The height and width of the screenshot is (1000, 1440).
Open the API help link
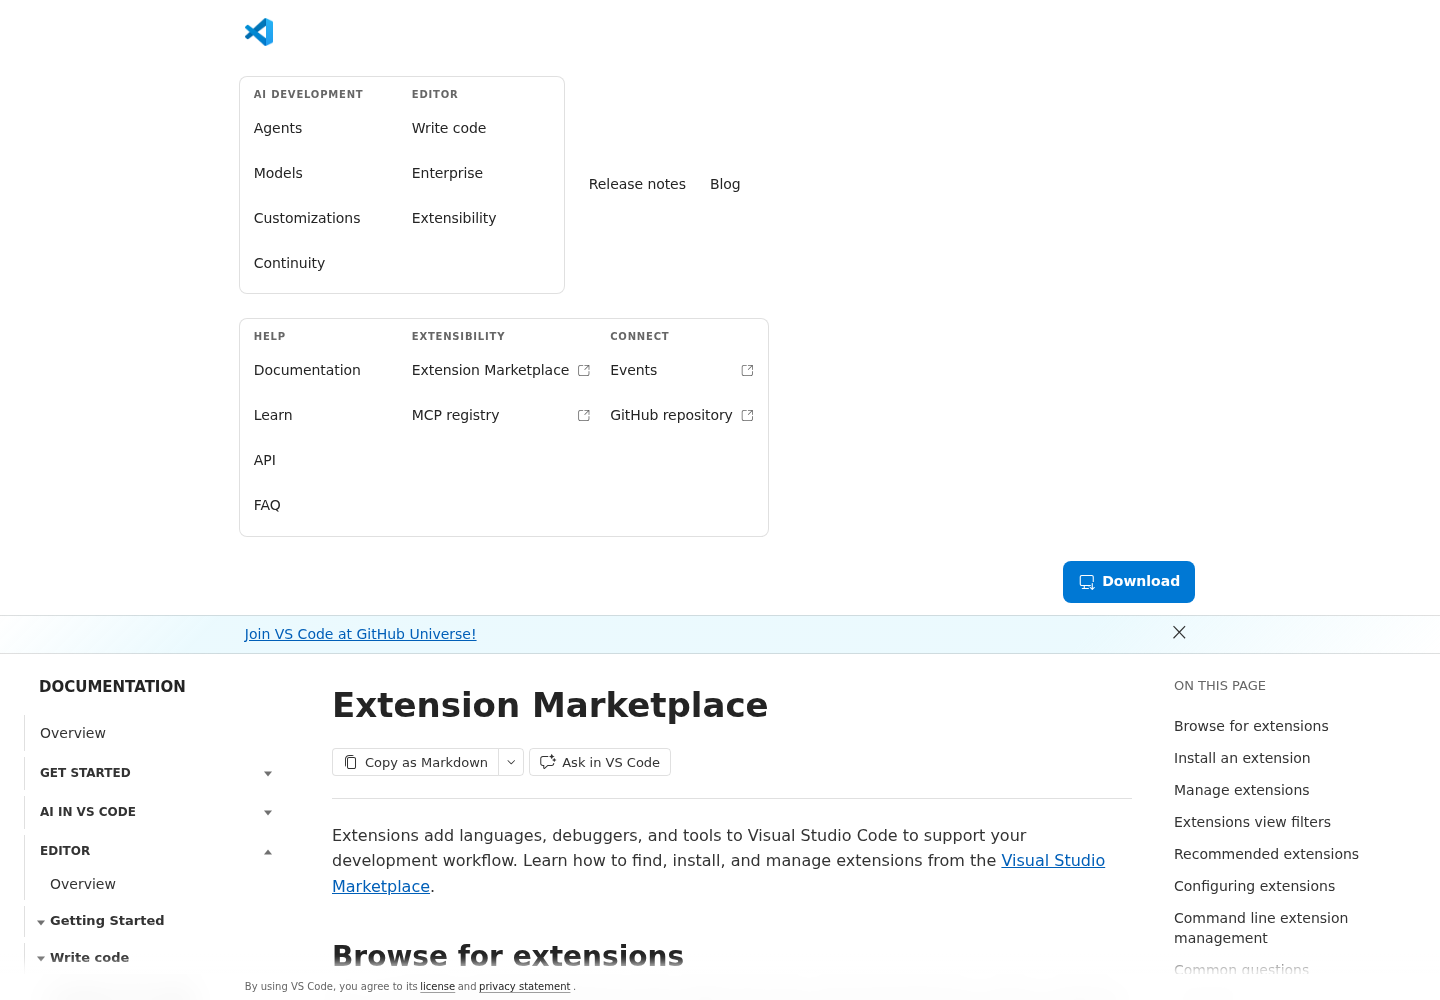pyautogui.click(x=265, y=460)
